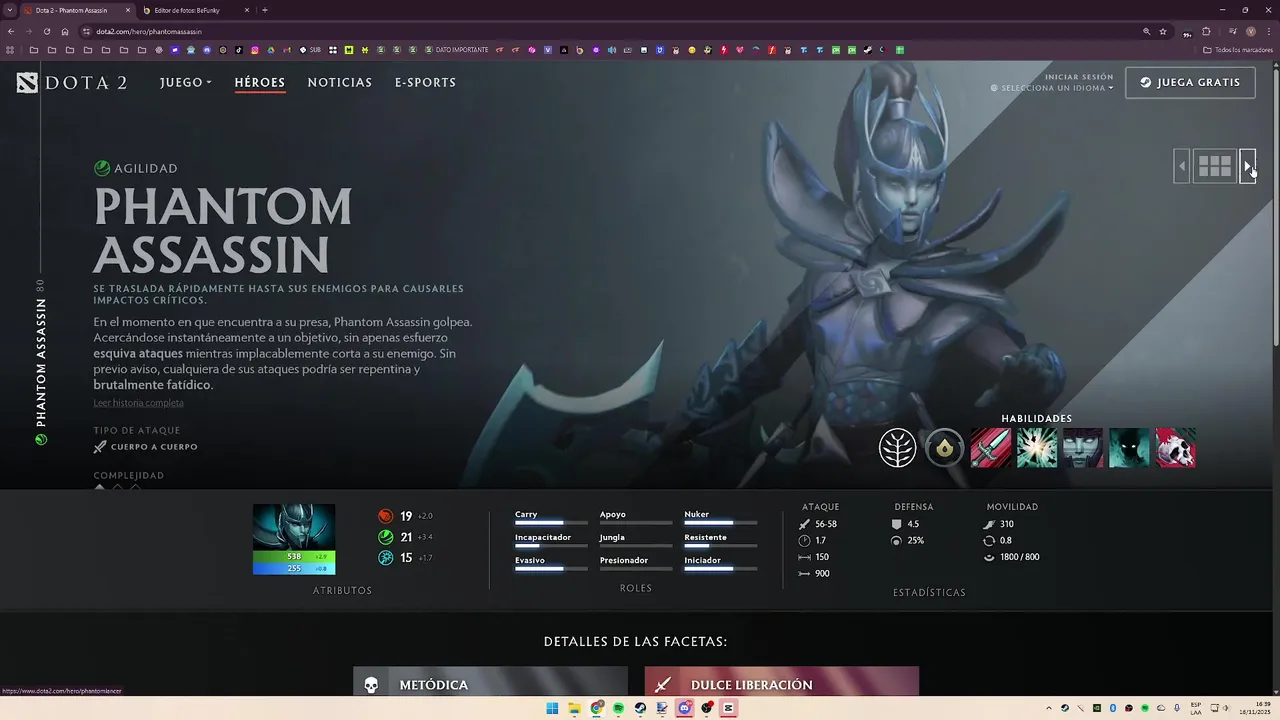Open Steam from taskbar
This screenshot has height=720, width=1280.
(641, 708)
